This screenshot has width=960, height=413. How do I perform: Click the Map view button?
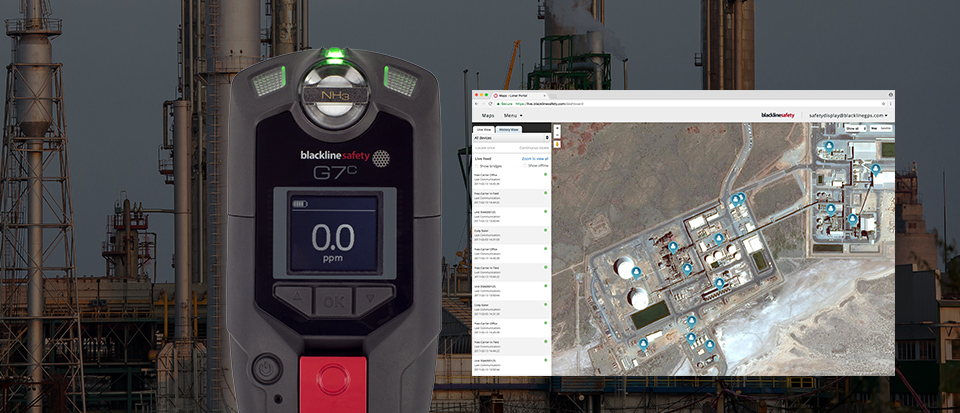tap(872, 129)
